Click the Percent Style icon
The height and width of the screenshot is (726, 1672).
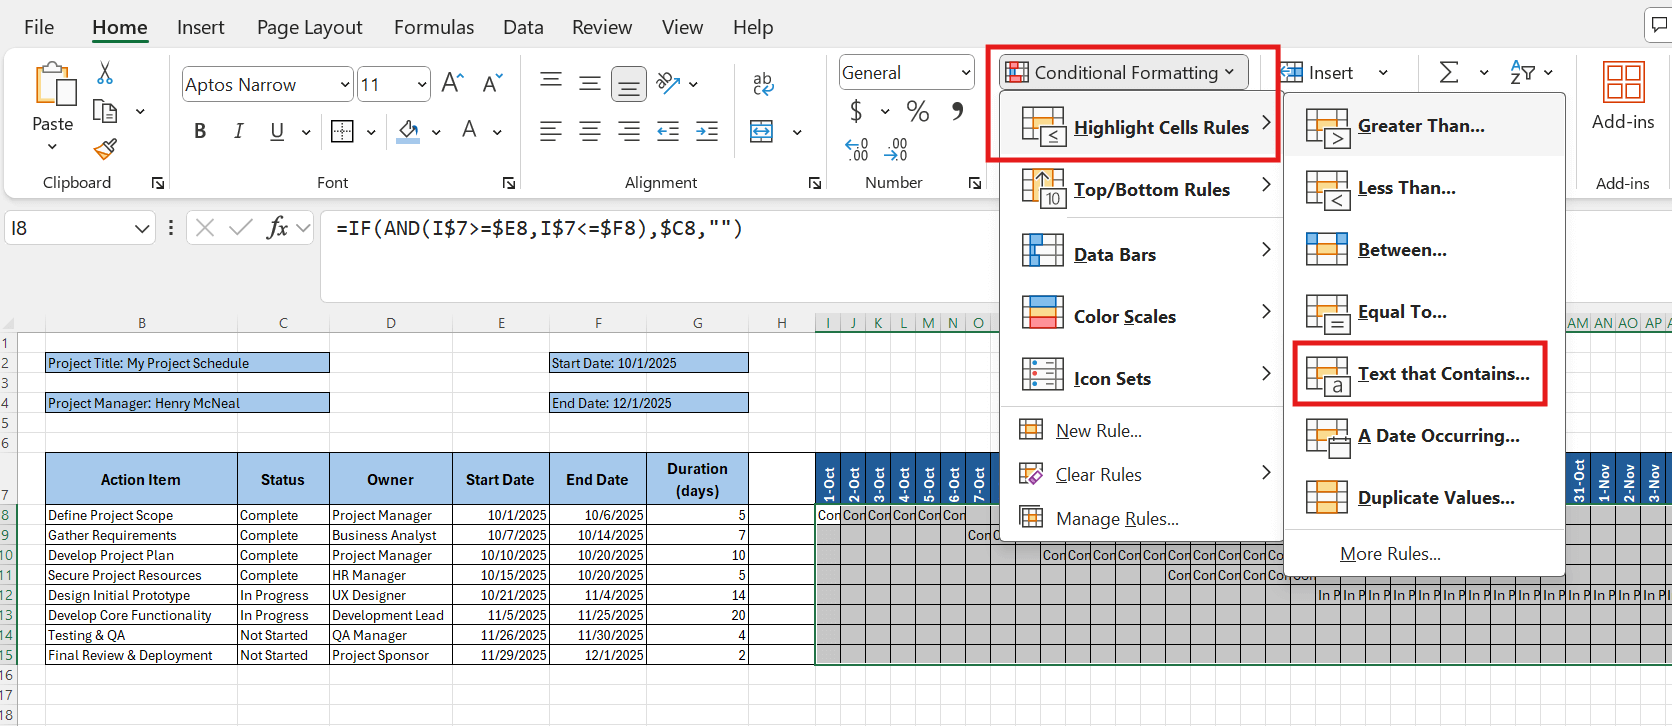tap(917, 111)
